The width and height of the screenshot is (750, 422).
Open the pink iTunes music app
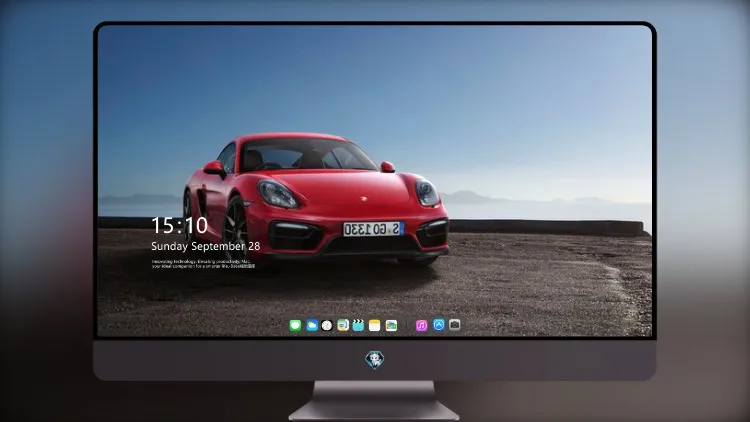(x=421, y=326)
